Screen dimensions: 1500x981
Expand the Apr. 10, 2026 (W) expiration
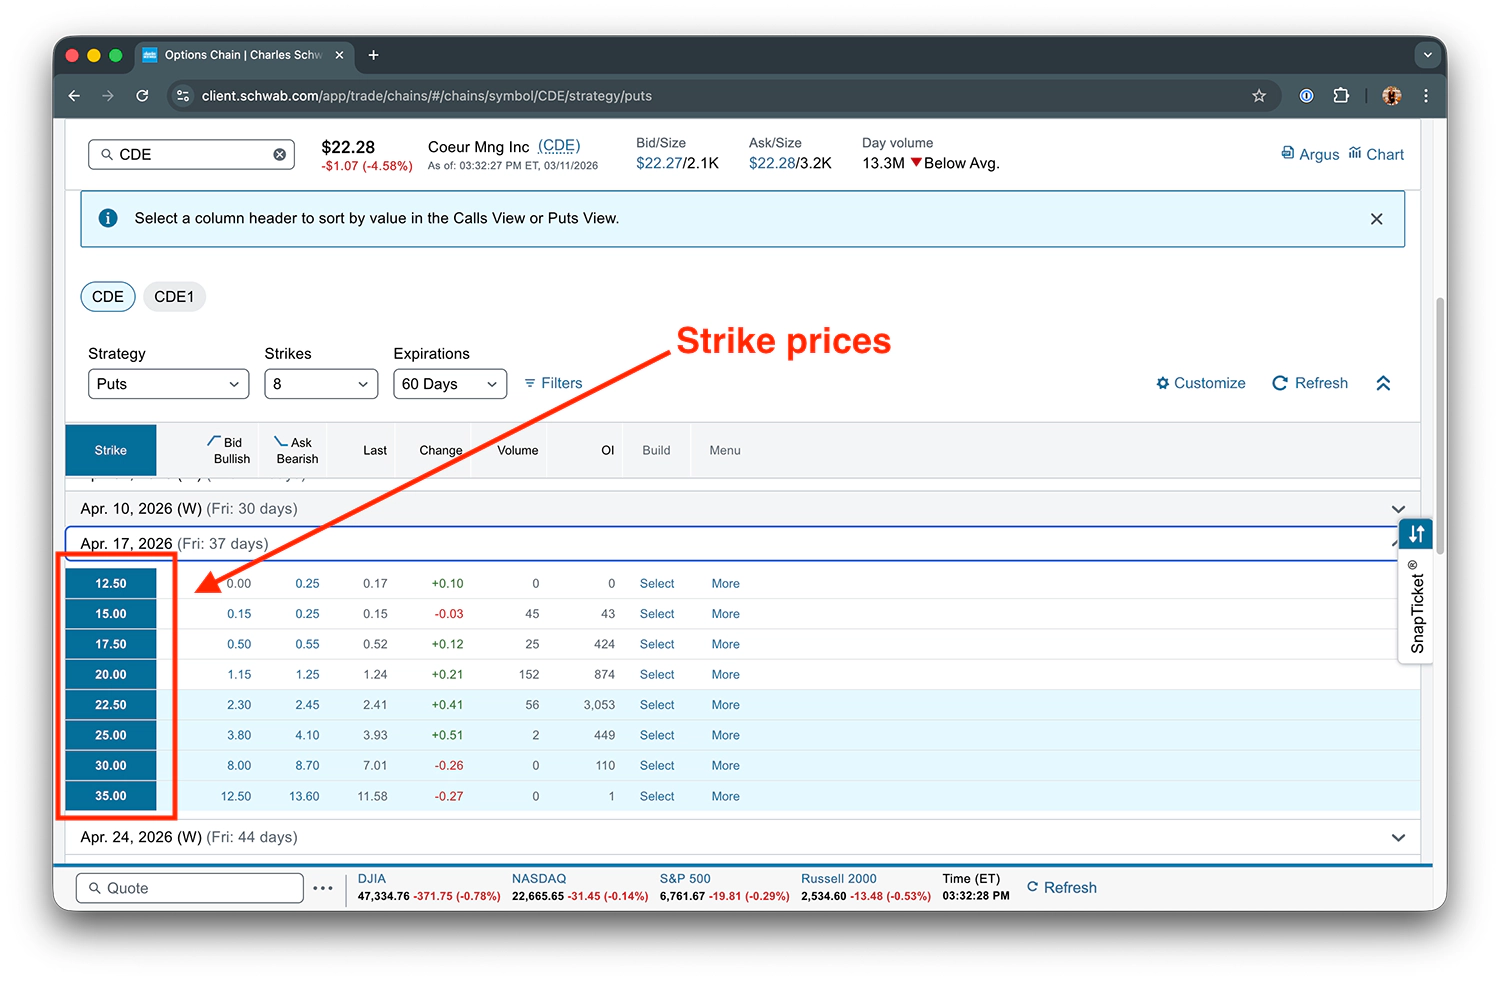click(x=742, y=509)
